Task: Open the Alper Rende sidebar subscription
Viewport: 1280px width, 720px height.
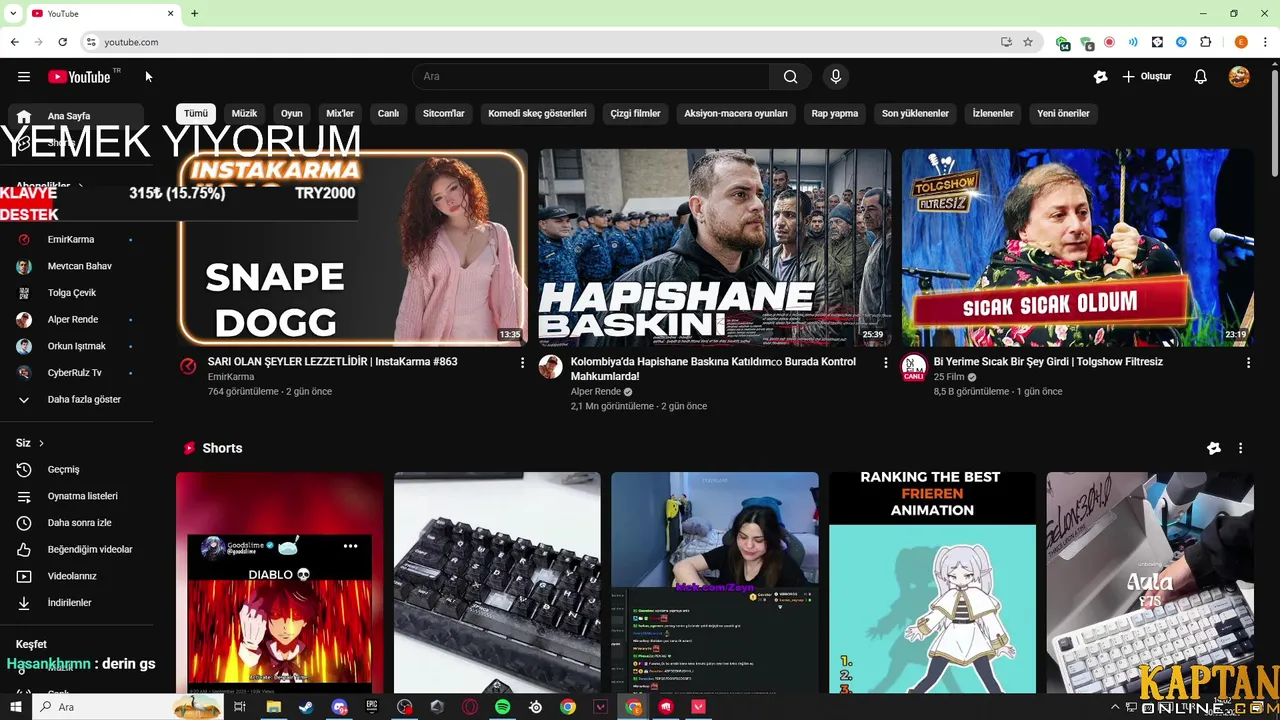Action: tap(78, 319)
